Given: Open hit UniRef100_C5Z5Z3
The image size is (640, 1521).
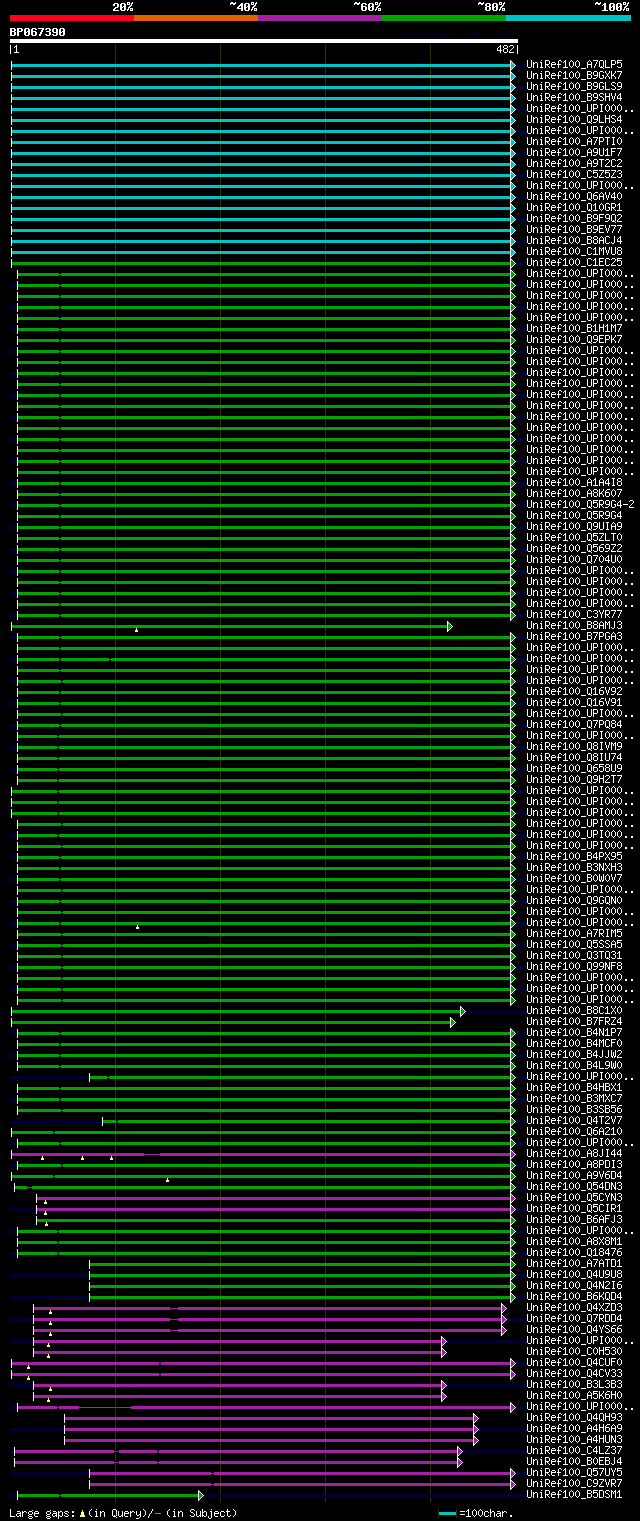Looking at the screenshot, I should 574,174.
